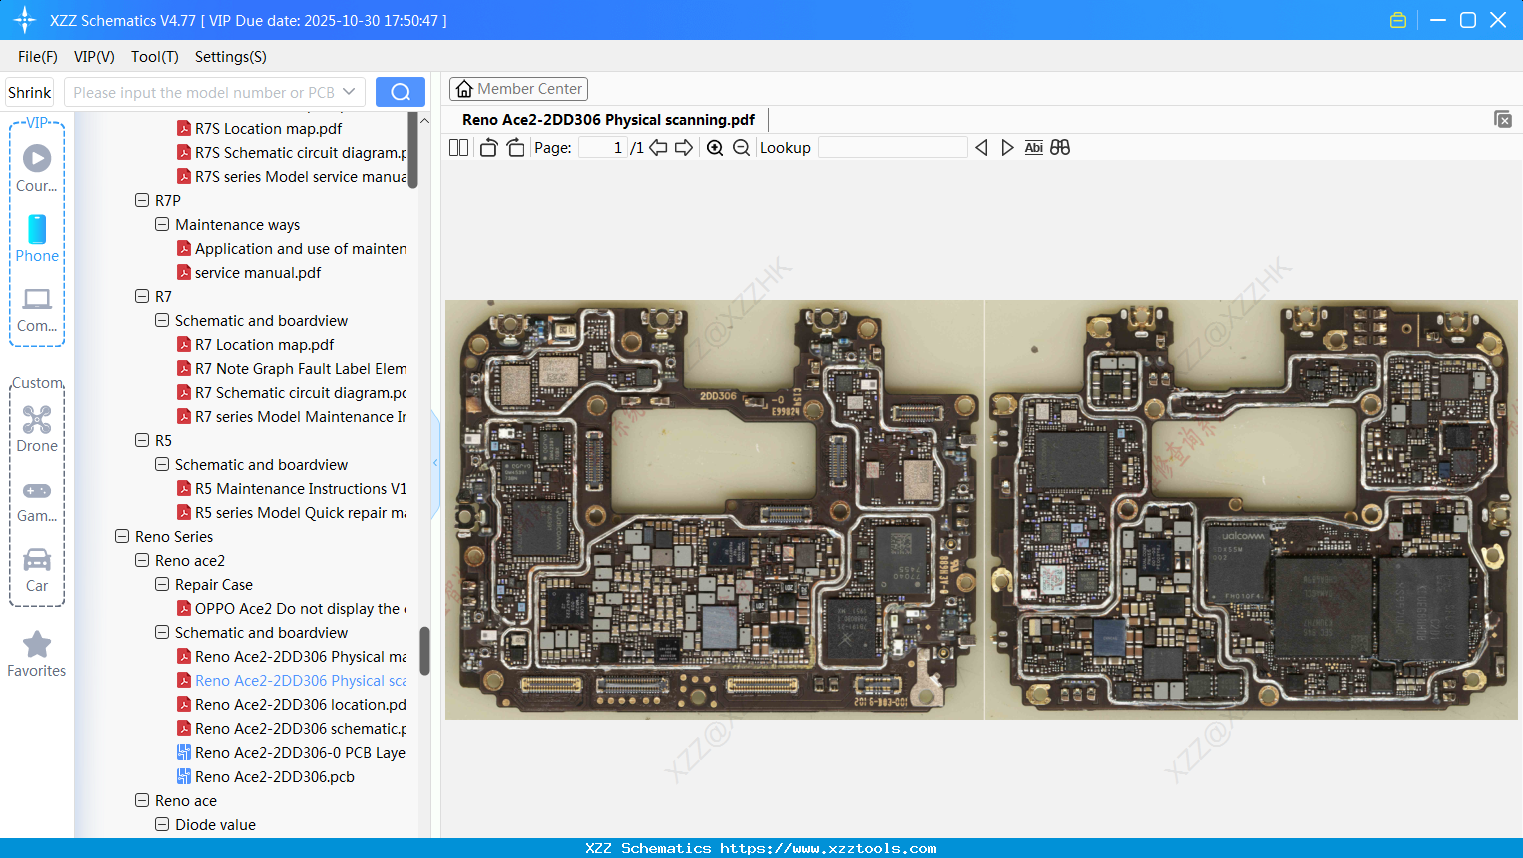Rotate the page clockwise
Viewport: 1523px width, 858px height.
[515, 148]
